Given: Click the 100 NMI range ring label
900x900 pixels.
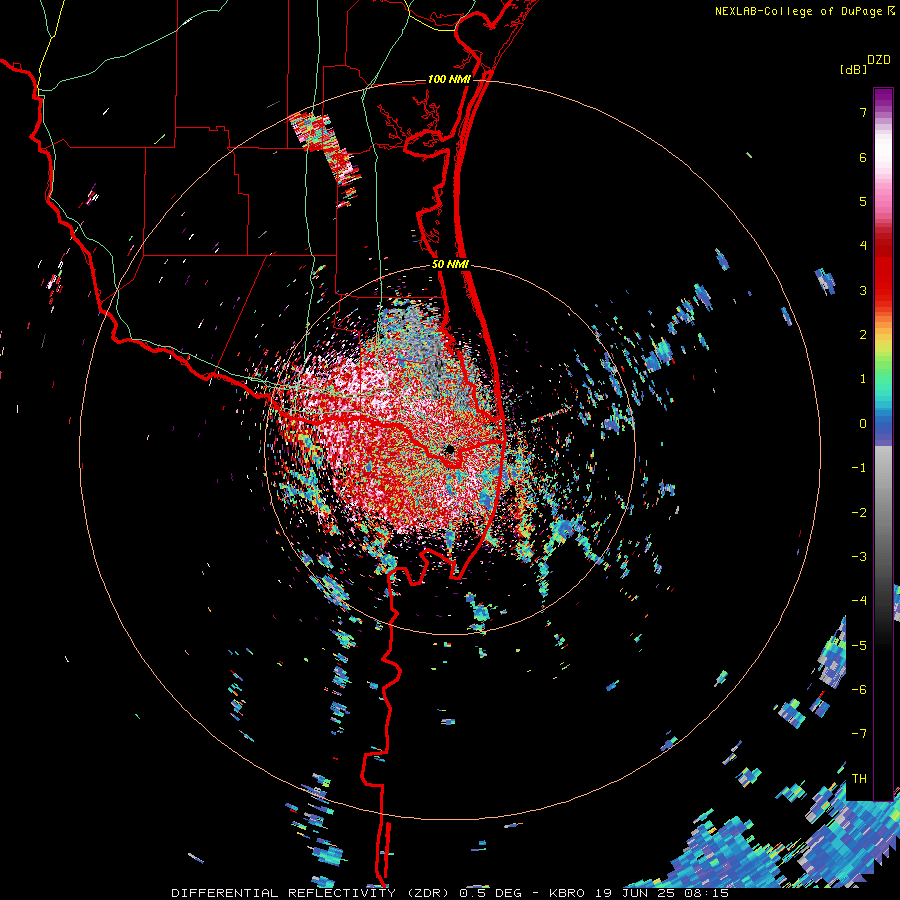Looking at the screenshot, I should point(449,79).
